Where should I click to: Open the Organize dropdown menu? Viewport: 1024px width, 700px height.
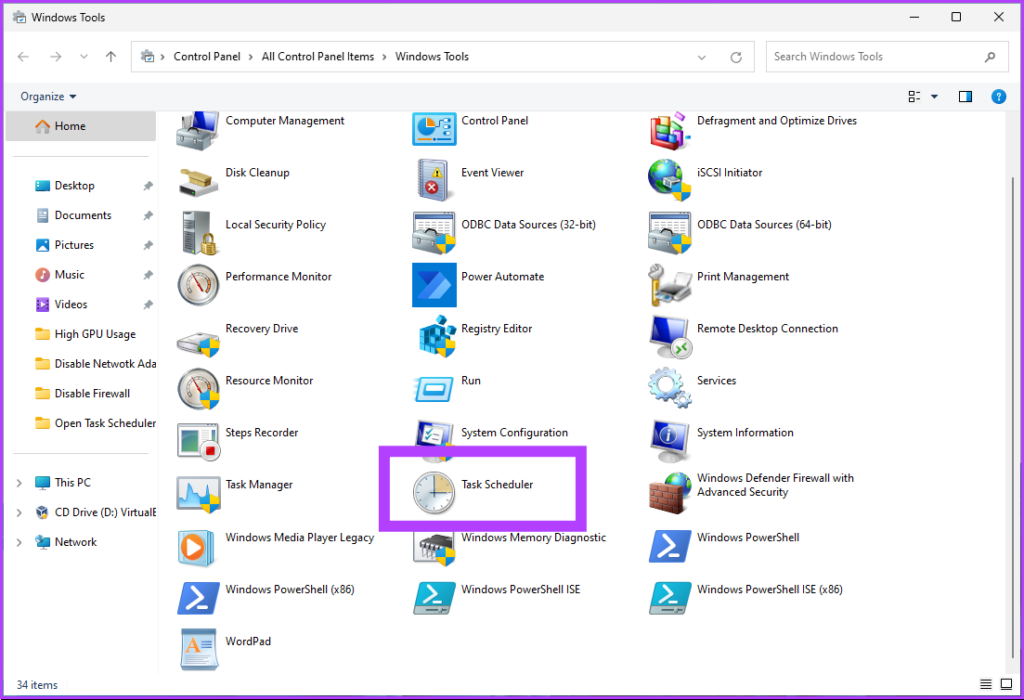[x=48, y=97]
